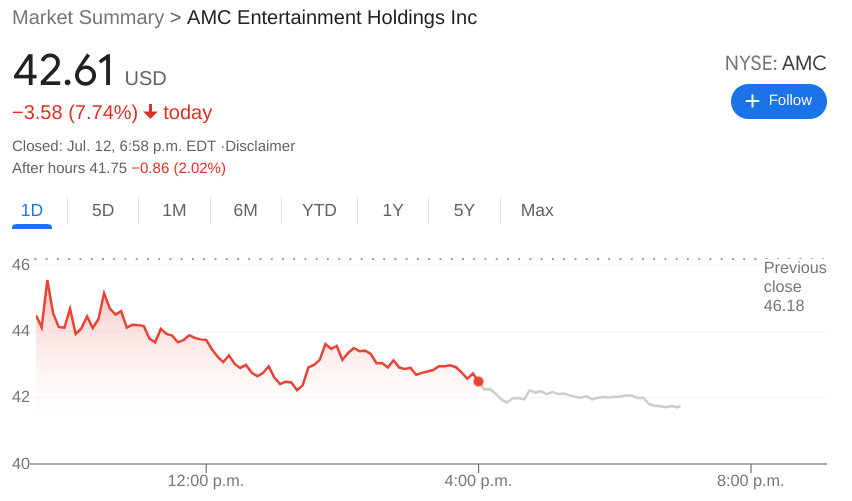Open the Market Summary link
The image size is (852, 501).
tap(88, 18)
